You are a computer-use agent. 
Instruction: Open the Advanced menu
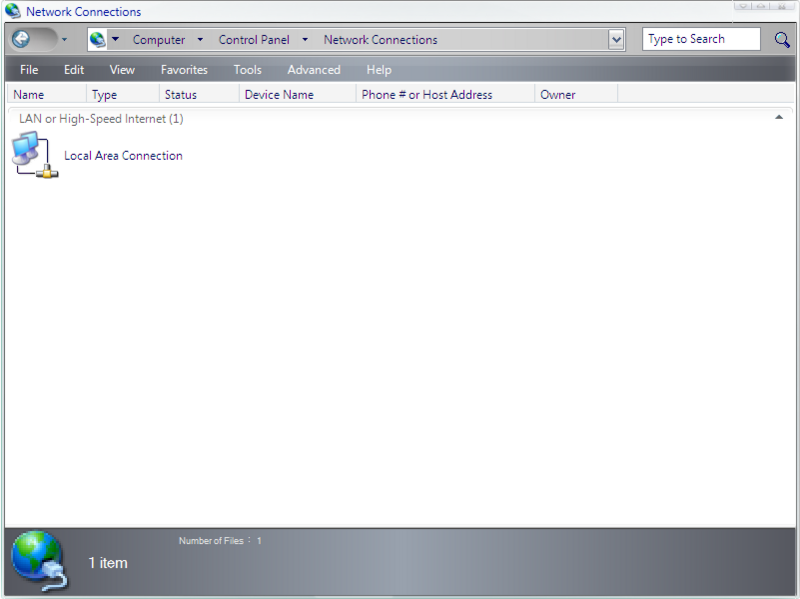tap(314, 70)
